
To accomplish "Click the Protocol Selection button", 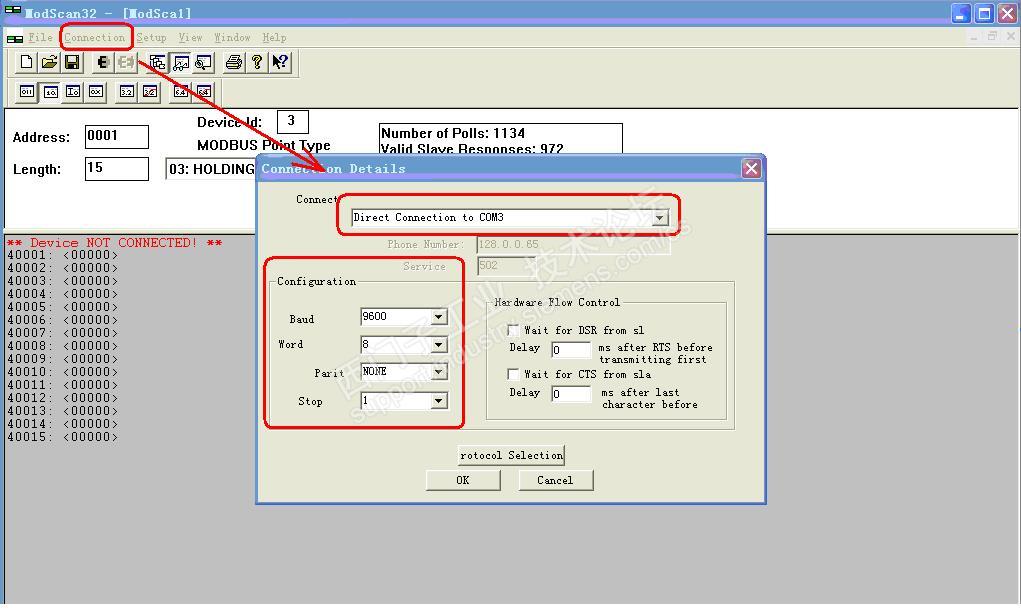I will [x=511, y=455].
